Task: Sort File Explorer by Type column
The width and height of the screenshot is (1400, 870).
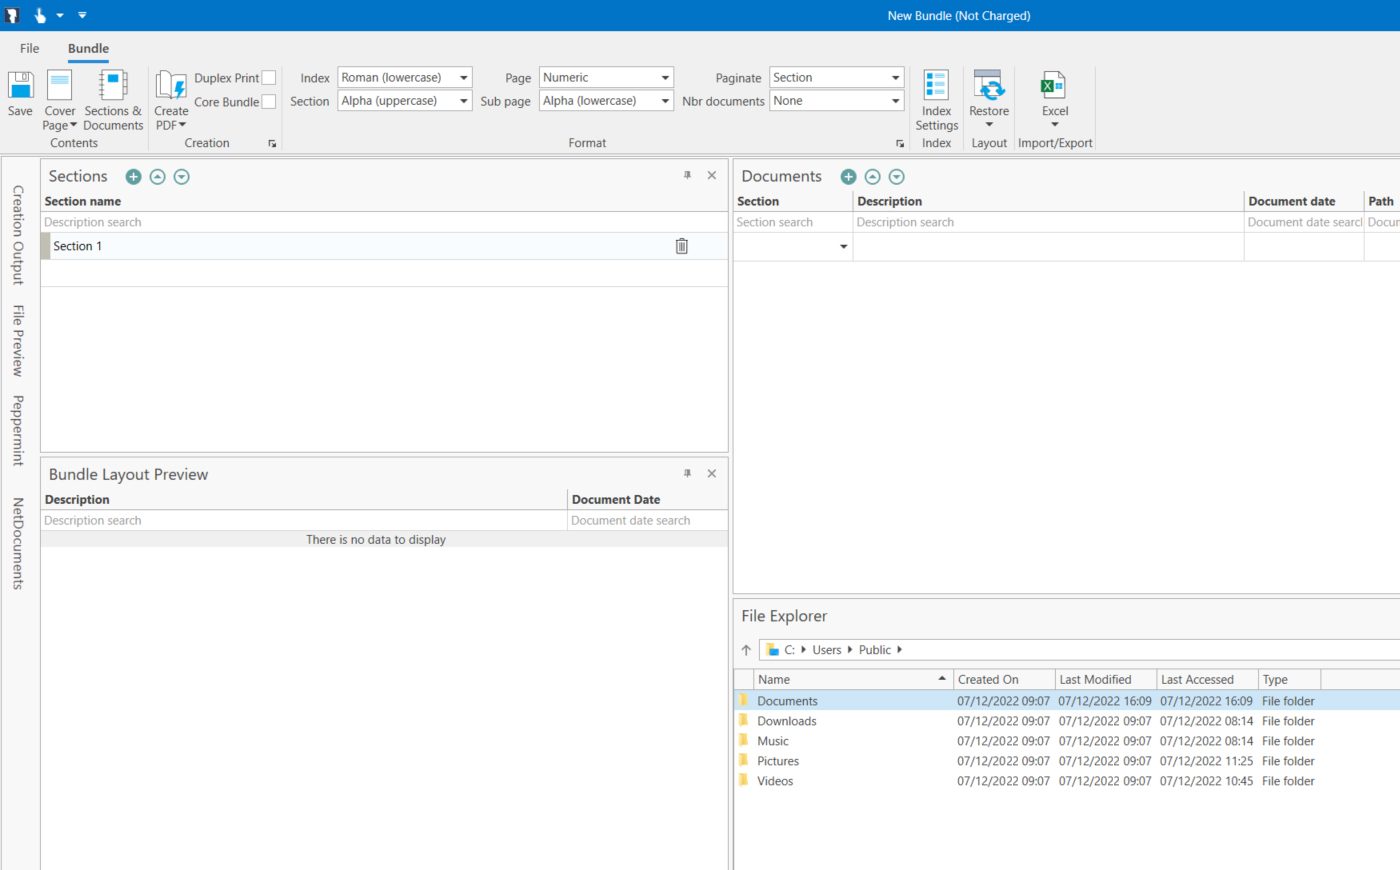Action: (1289, 680)
